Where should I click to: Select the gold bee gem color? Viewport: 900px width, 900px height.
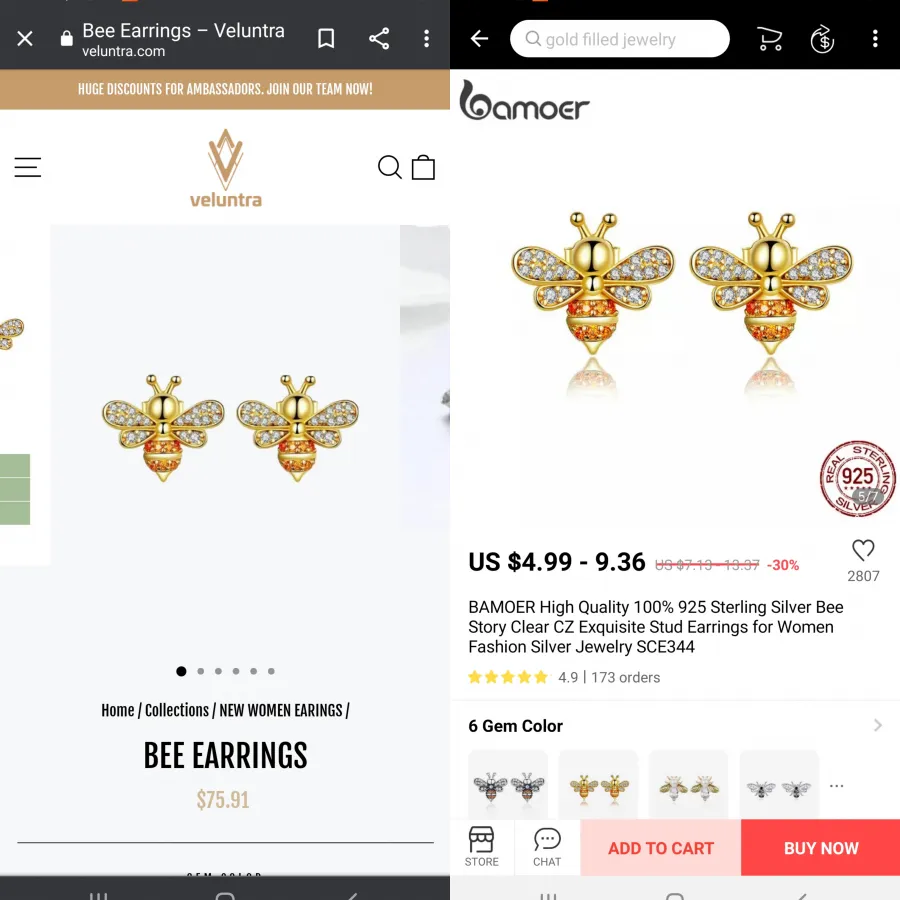click(598, 786)
